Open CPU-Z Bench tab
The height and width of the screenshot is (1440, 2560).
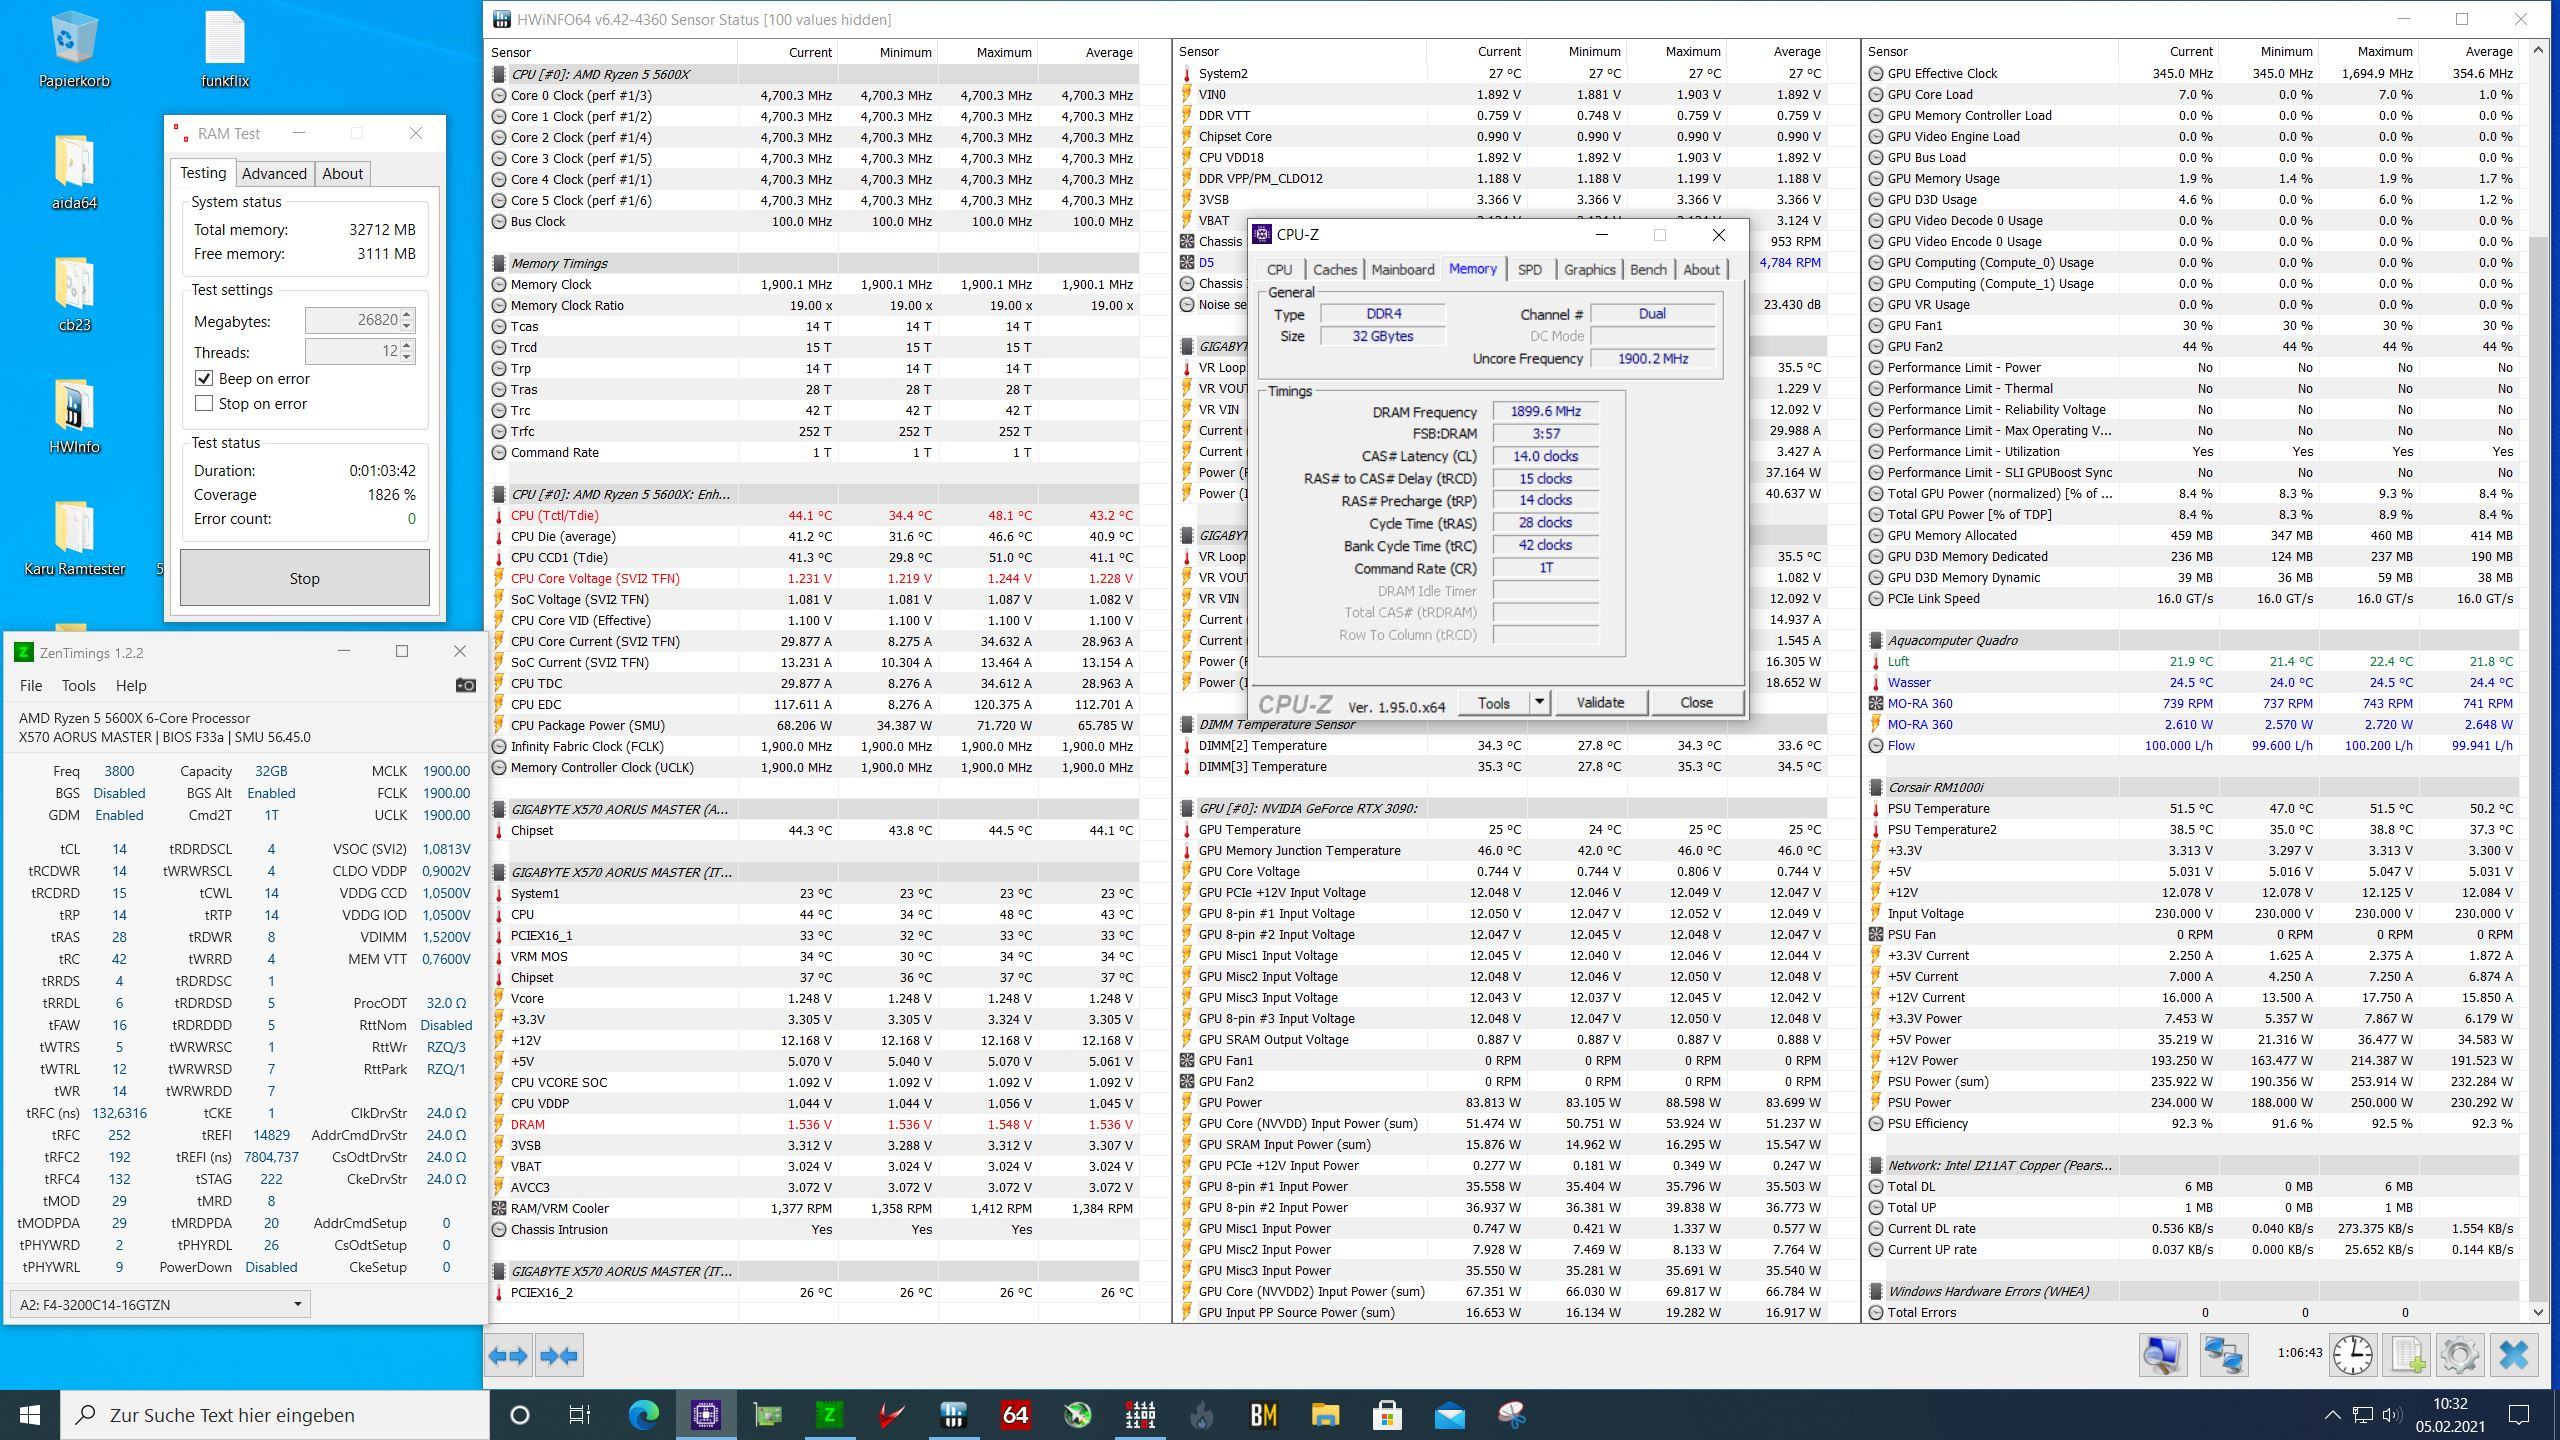1648,269
